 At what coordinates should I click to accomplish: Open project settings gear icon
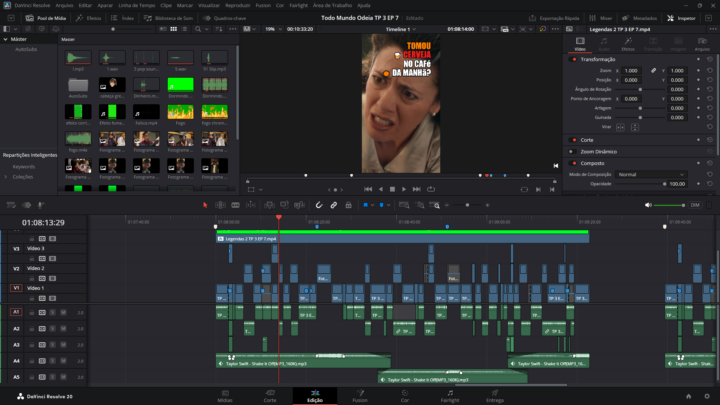[707, 396]
